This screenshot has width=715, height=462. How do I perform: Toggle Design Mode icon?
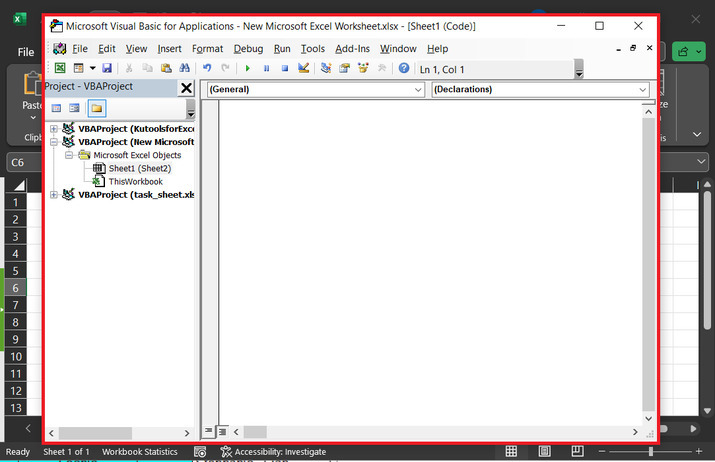pyautogui.click(x=303, y=68)
